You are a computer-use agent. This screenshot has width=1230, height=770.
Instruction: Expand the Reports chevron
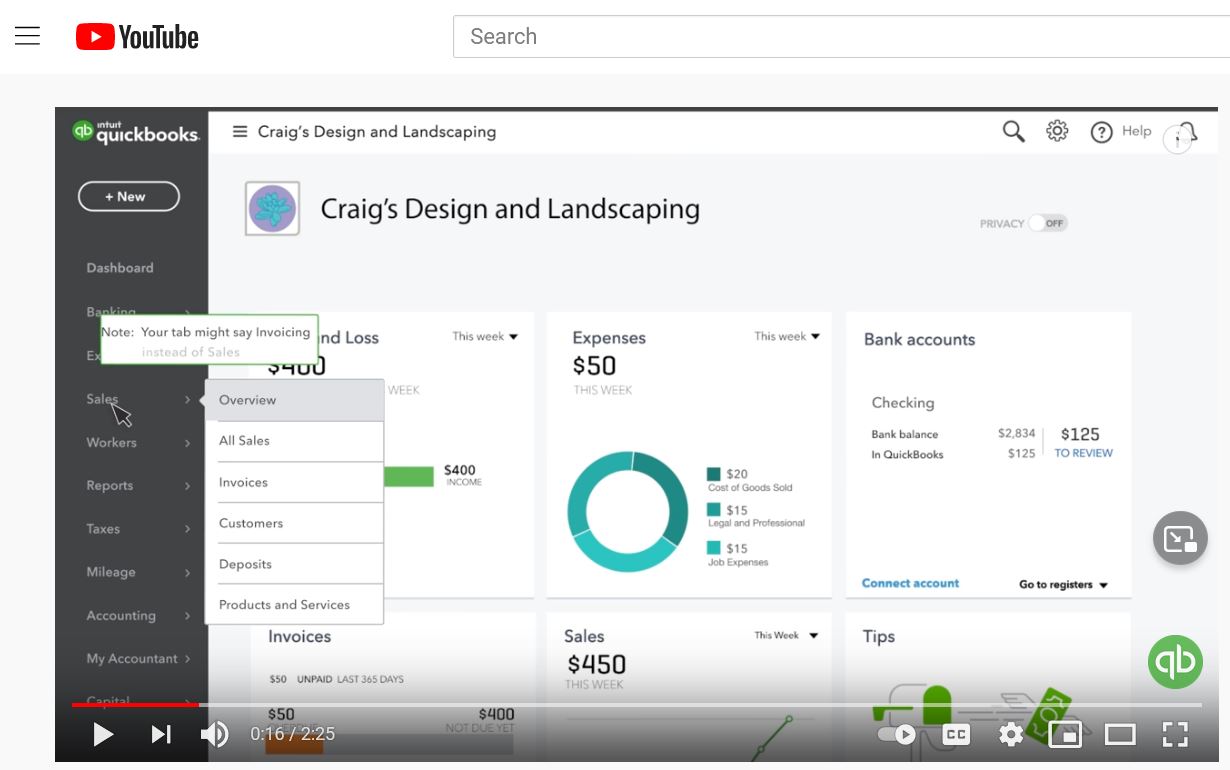click(x=187, y=486)
